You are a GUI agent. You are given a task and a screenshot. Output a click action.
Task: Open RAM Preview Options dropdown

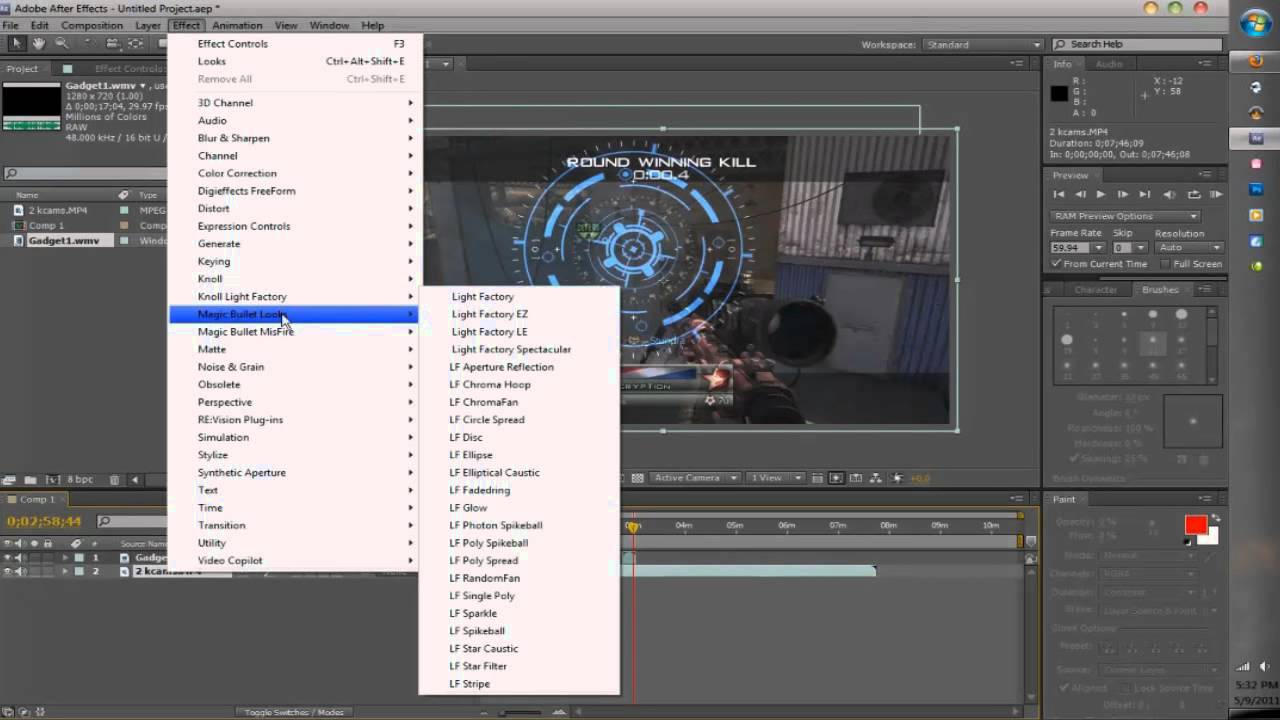[x=1124, y=216]
